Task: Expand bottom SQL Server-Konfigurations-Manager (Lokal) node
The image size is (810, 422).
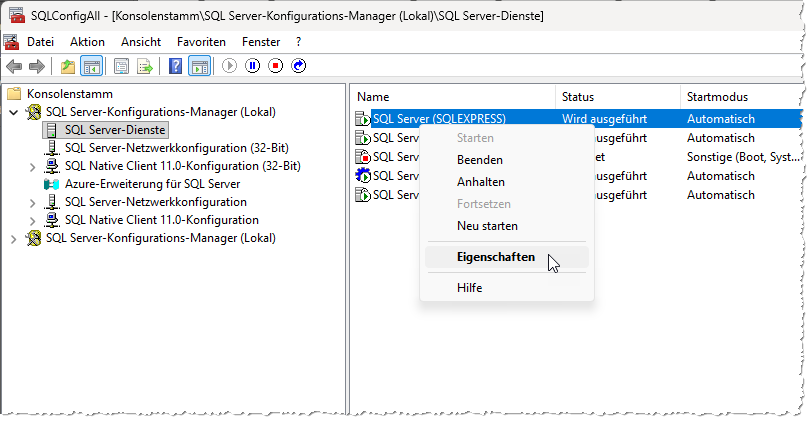Action: (14, 239)
